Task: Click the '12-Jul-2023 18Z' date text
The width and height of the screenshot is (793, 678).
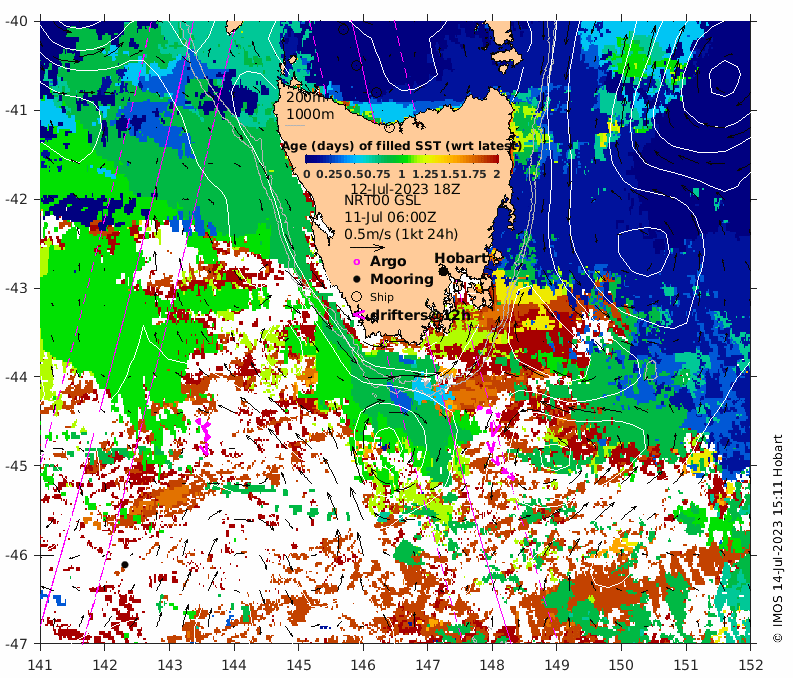Action: coord(406,190)
